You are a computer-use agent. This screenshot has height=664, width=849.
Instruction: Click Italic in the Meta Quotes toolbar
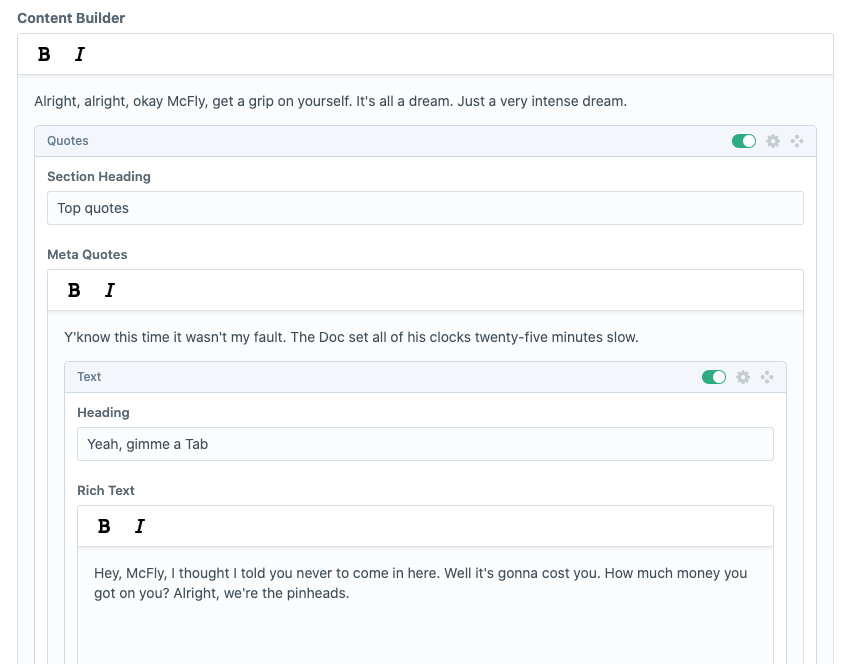click(x=110, y=290)
